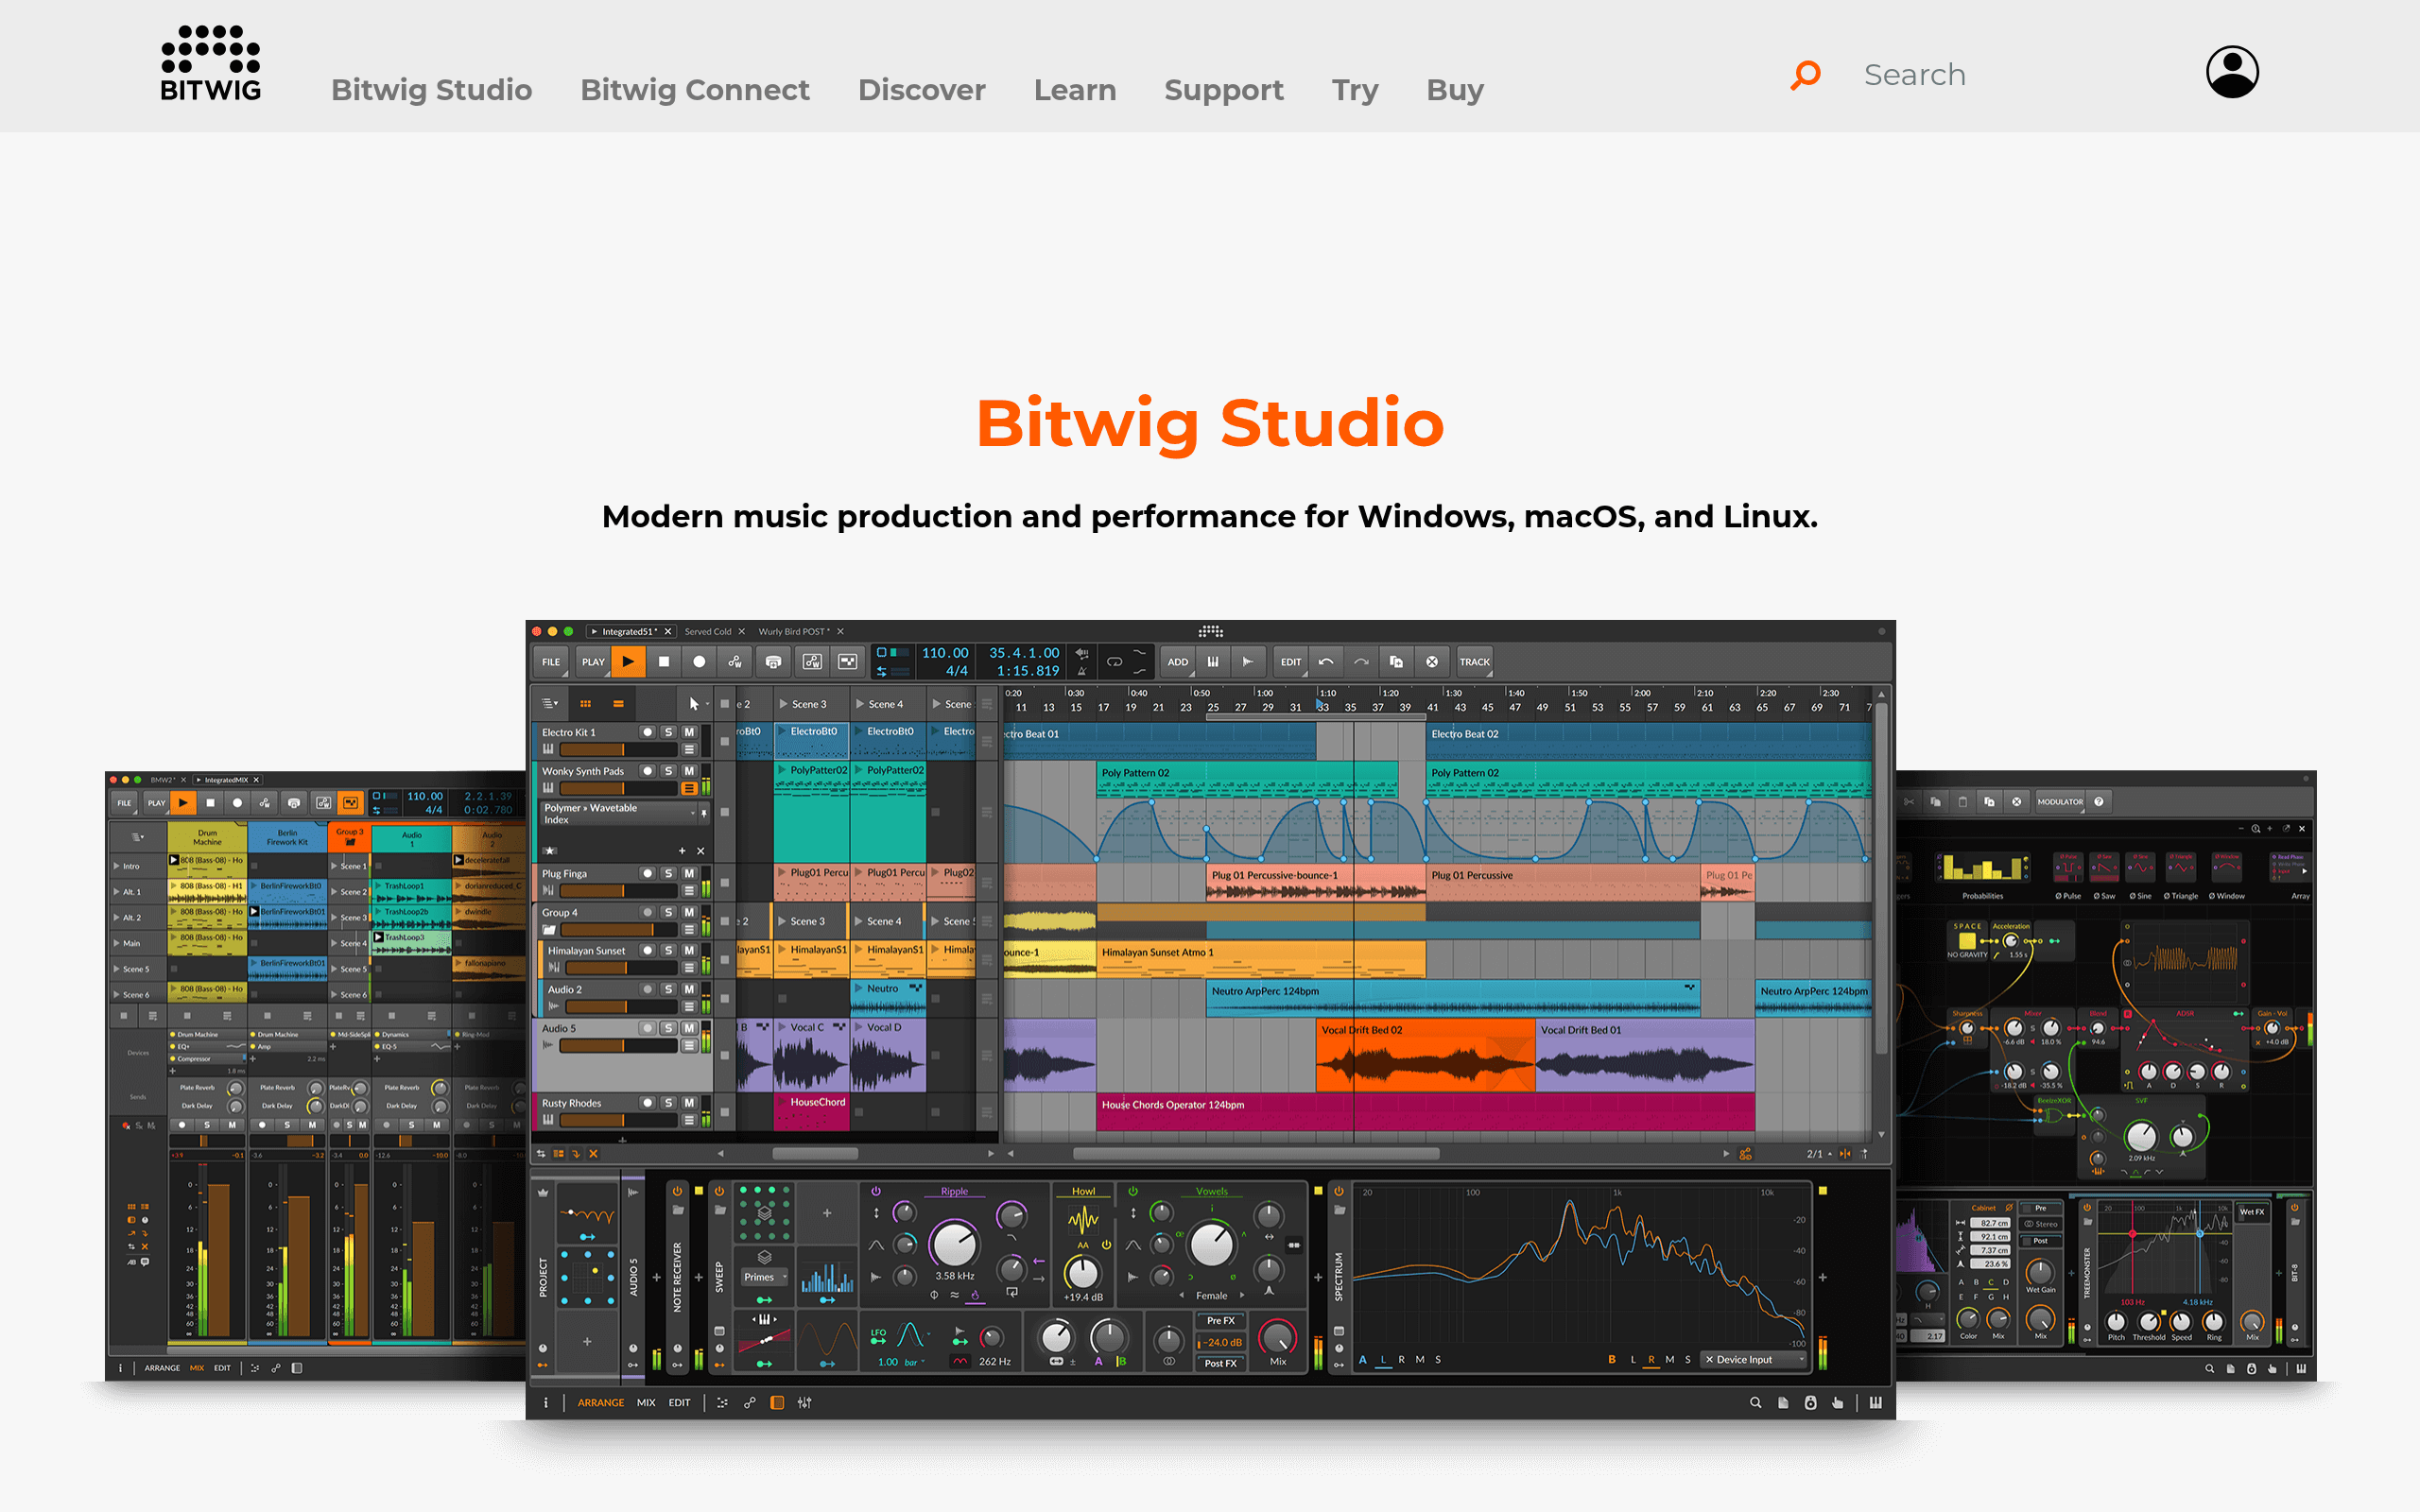This screenshot has height=1512, width=2420.
Task: Open the Discover menu item
Action: pyautogui.click(x=922, y=90)
